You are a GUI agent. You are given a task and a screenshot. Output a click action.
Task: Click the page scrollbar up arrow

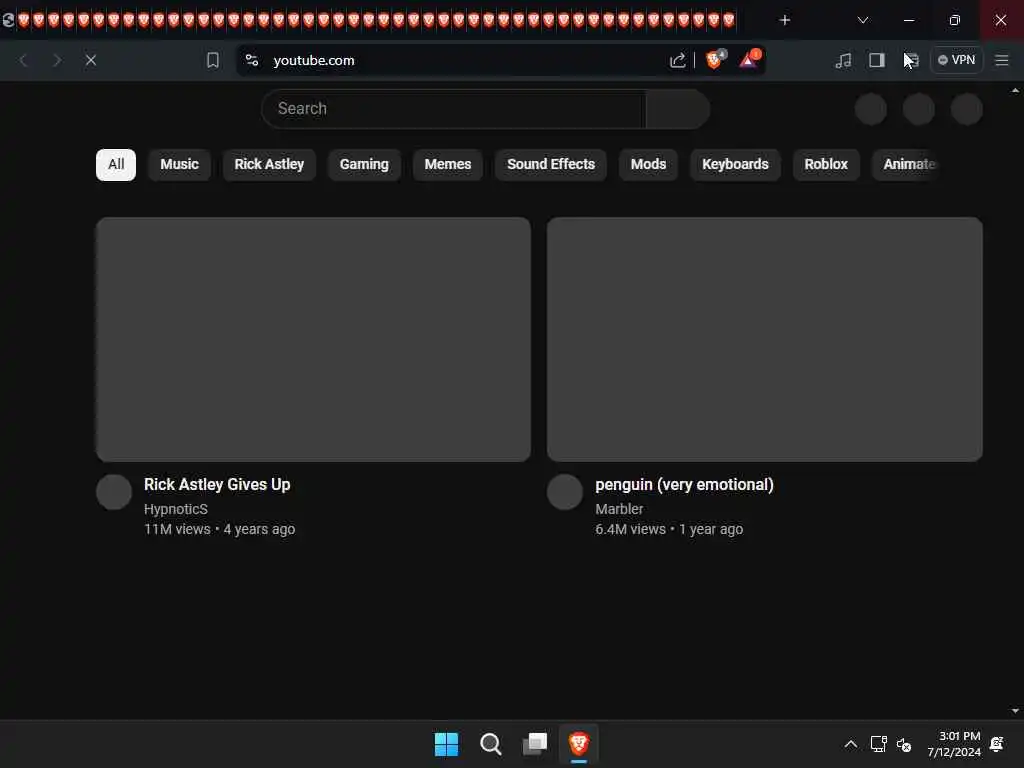[1015, 90]
